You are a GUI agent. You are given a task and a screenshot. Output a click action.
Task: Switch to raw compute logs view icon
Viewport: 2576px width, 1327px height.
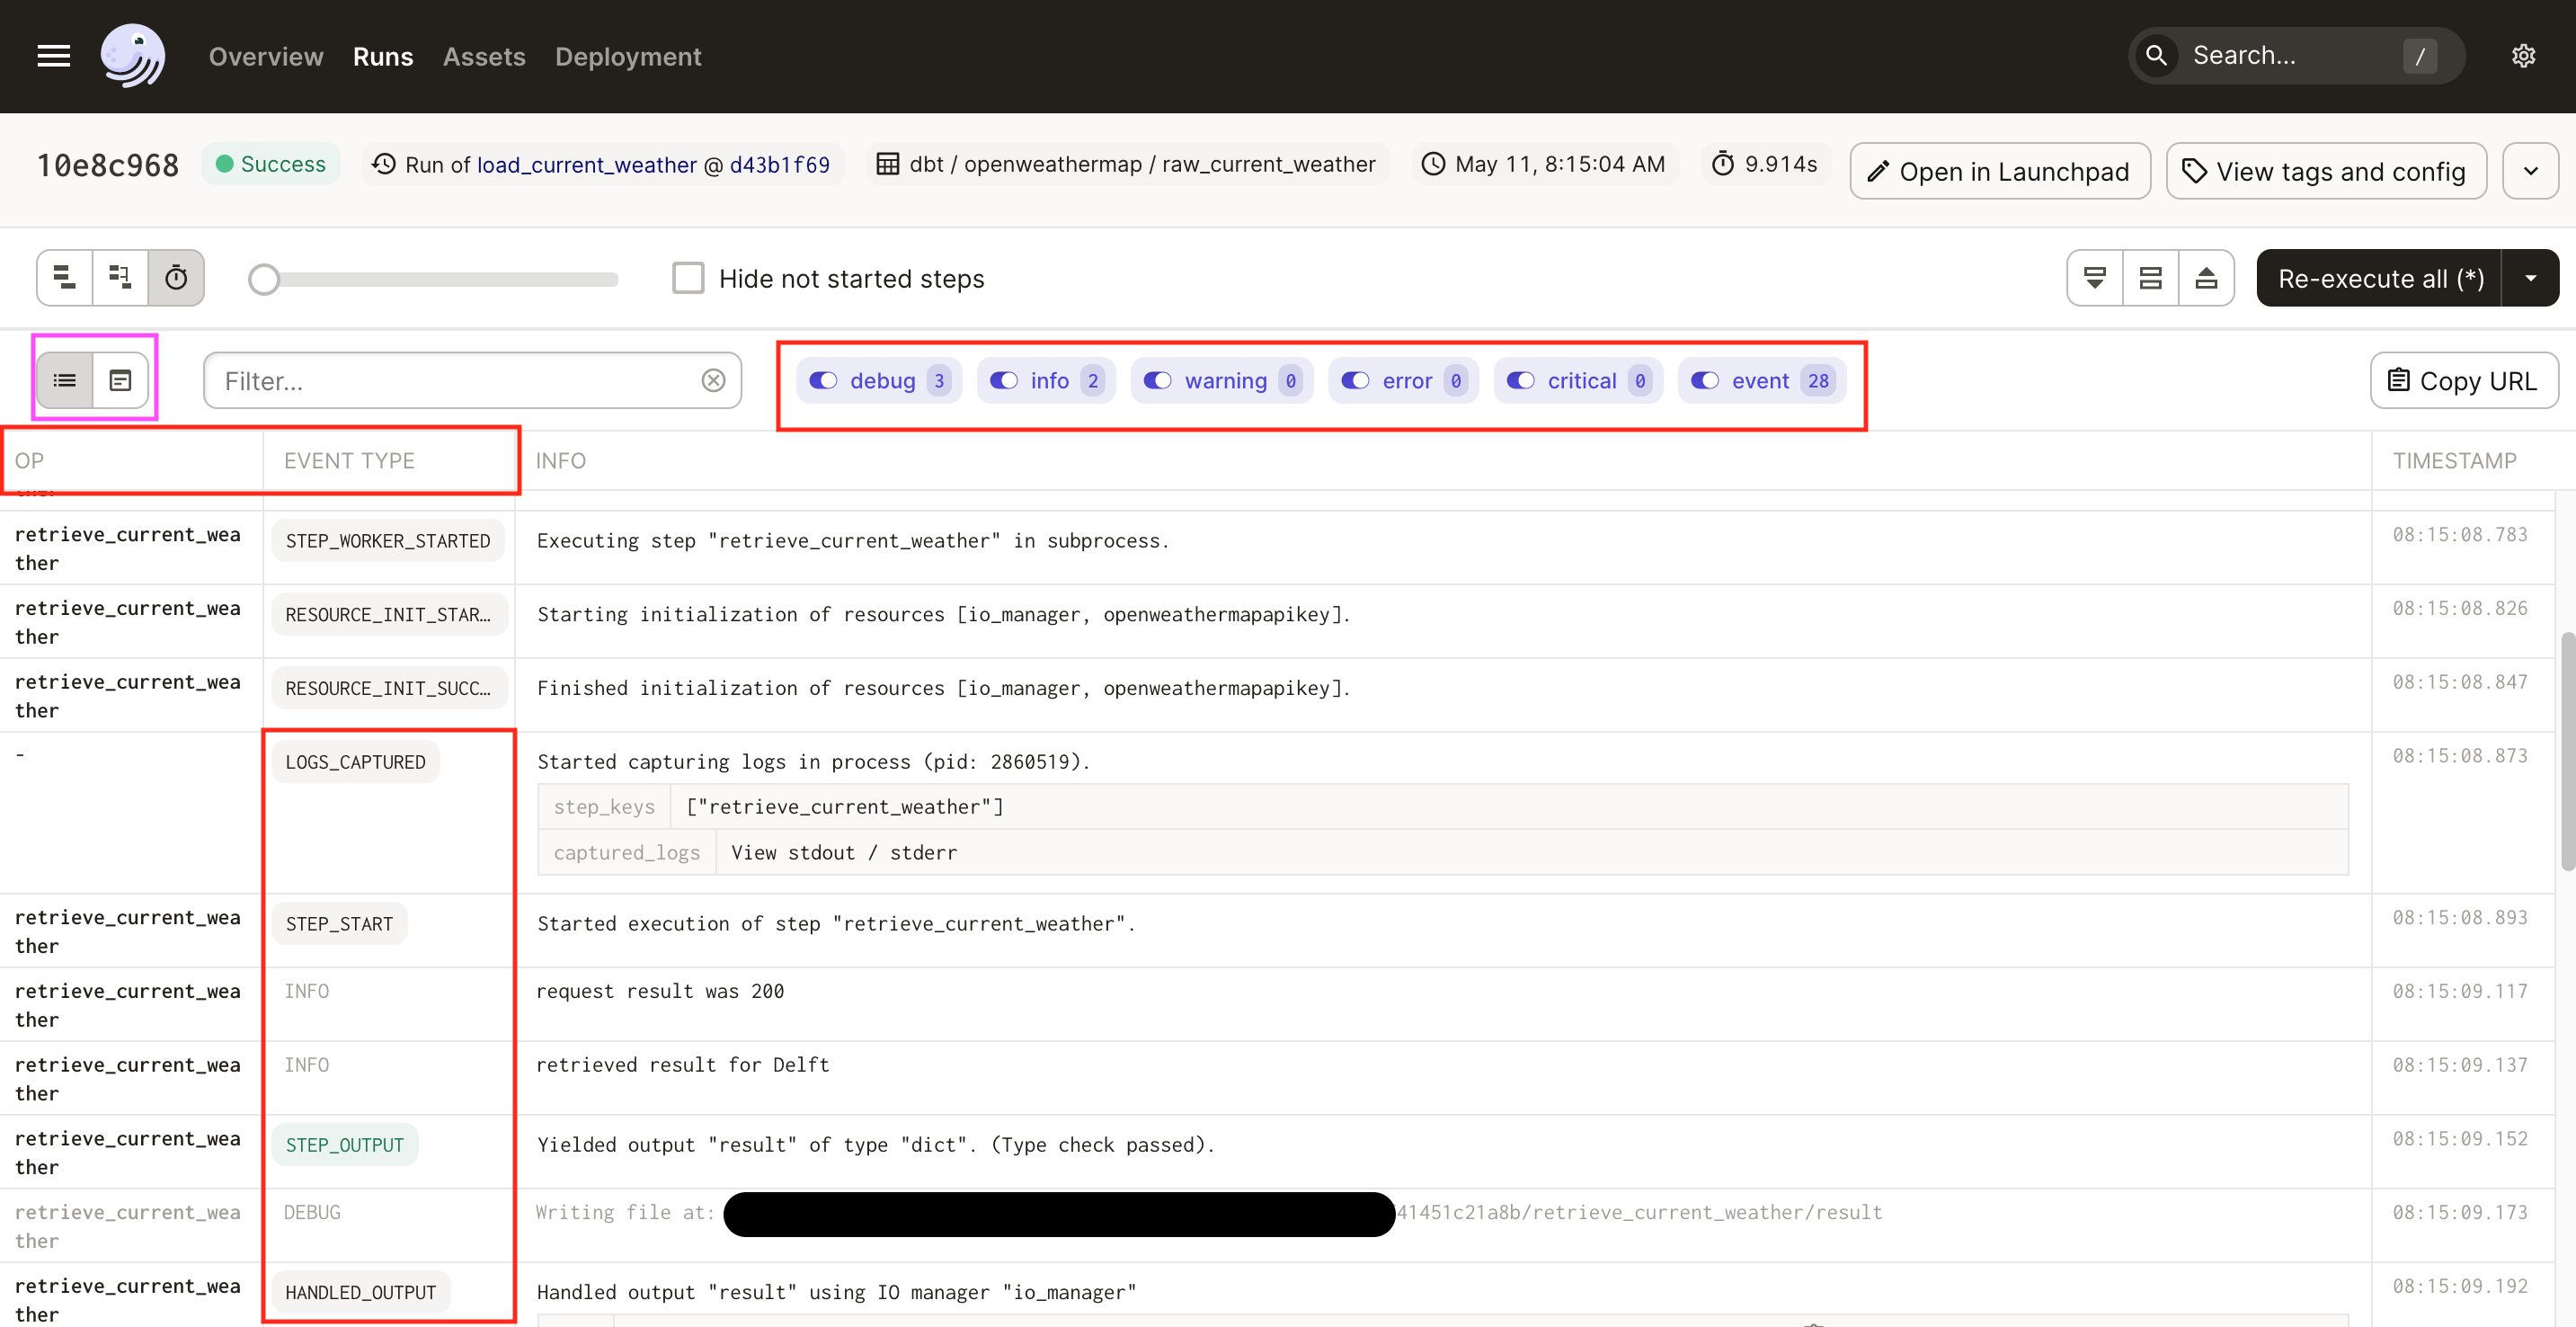click(x=120, y=380)
